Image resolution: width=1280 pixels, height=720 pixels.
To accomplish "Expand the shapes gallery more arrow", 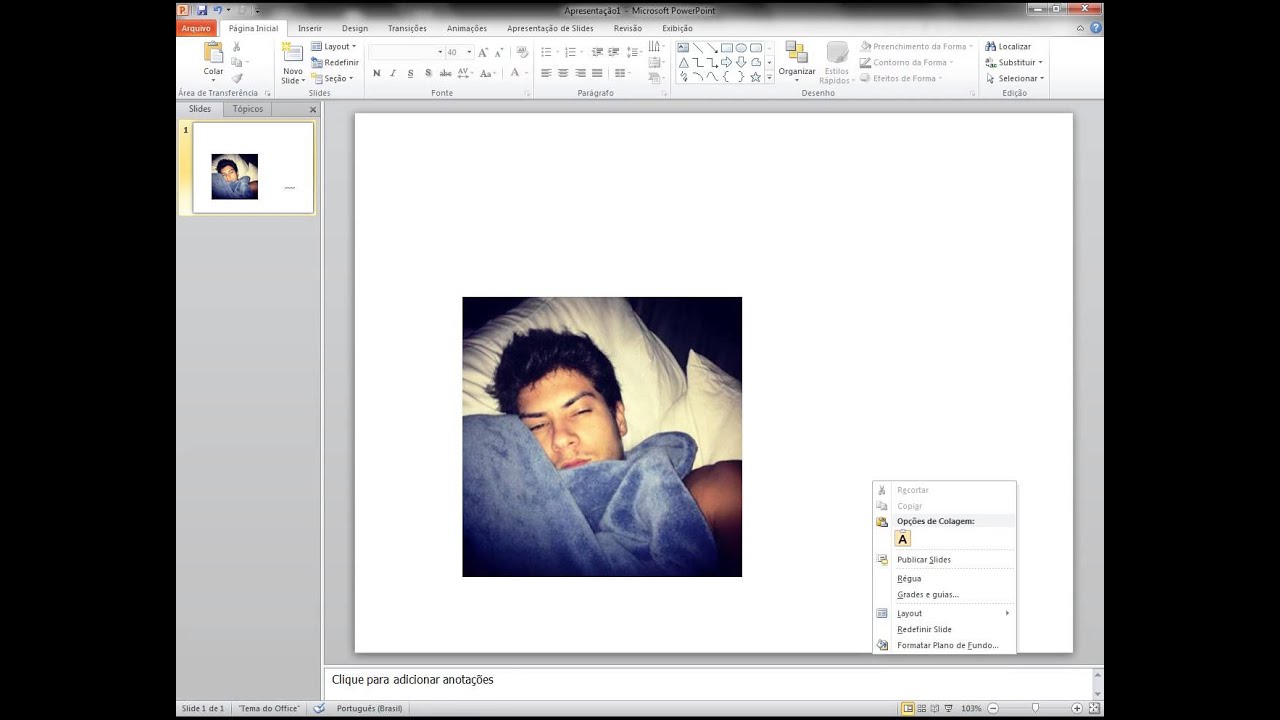I will [x=769, y=77].
